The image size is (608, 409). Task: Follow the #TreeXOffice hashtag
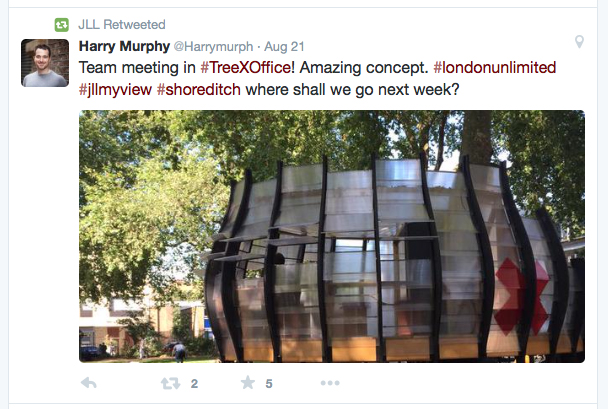(x=245, y=68)
